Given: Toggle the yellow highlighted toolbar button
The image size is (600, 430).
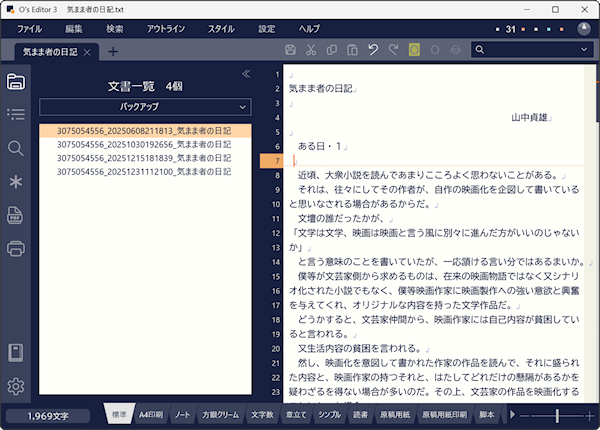Looking at the screenshot, I should pyautogui.click(x=414, y=50).
